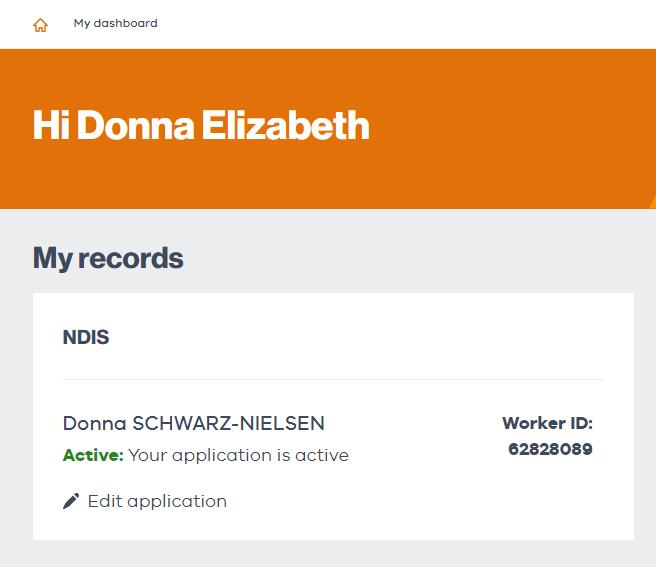Image resolution: width=656 pixels, height=567 pixels.
Task: Click the home icon in breadcrumb
Action: pyautogui.click(x=40, y=24)
